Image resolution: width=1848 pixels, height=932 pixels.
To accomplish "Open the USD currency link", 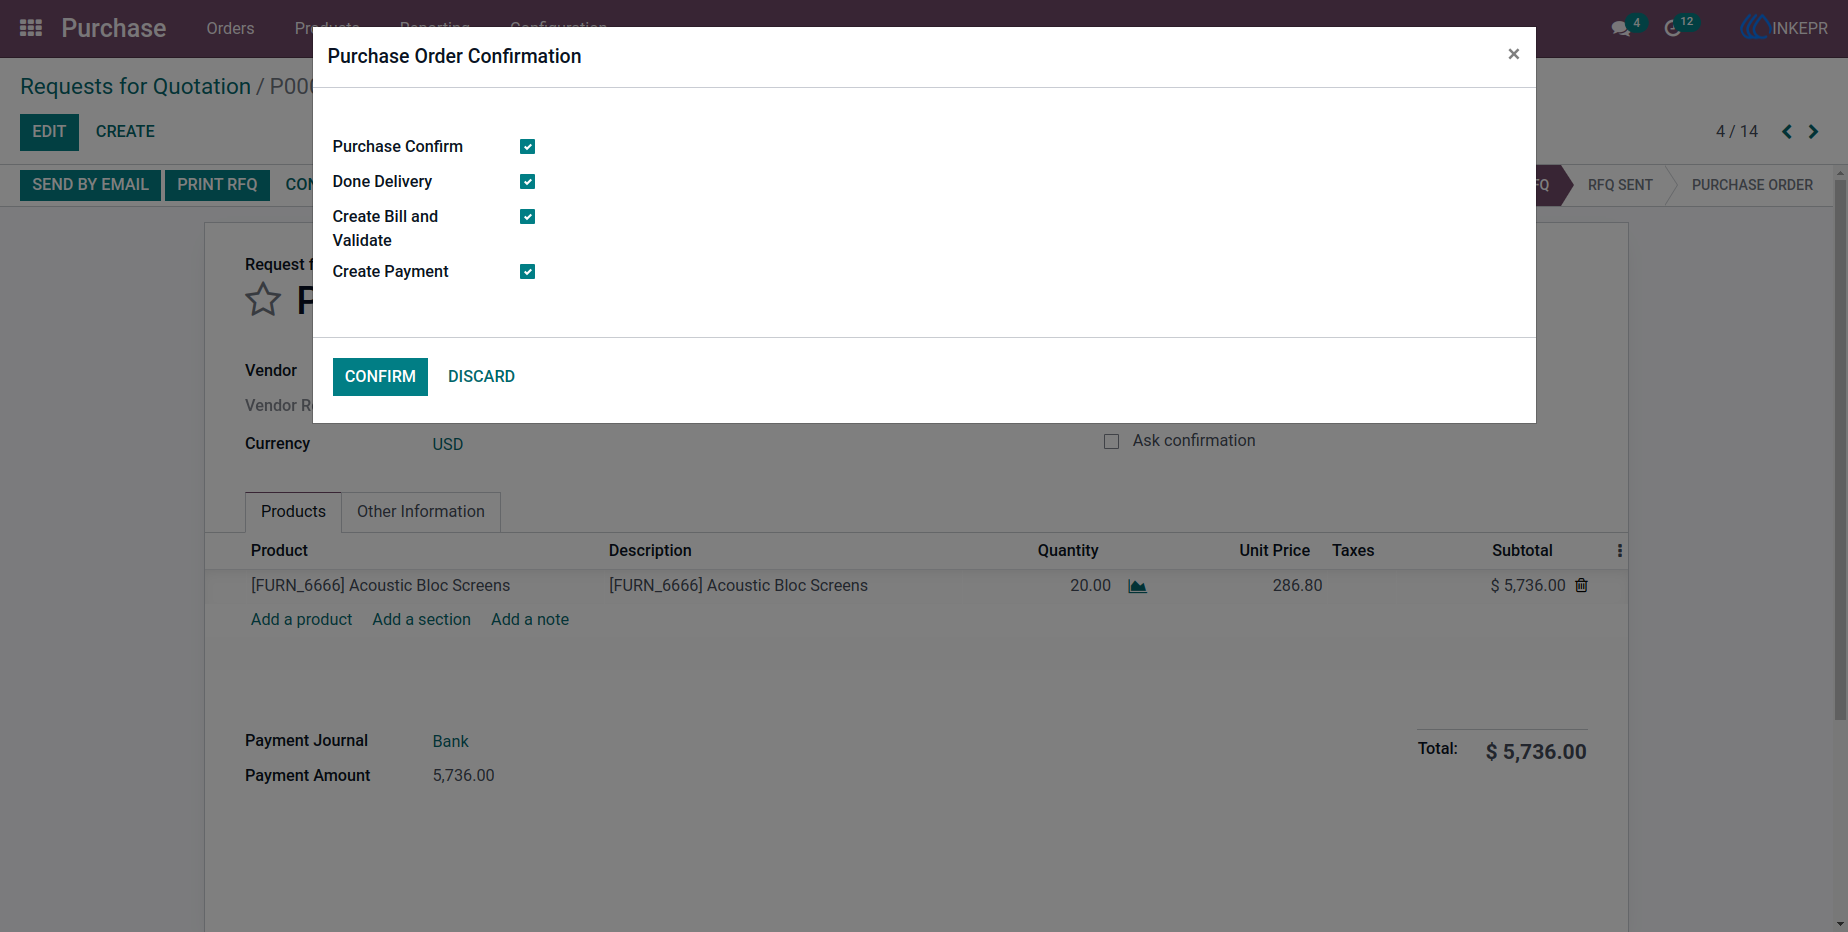I will point(447,445).
